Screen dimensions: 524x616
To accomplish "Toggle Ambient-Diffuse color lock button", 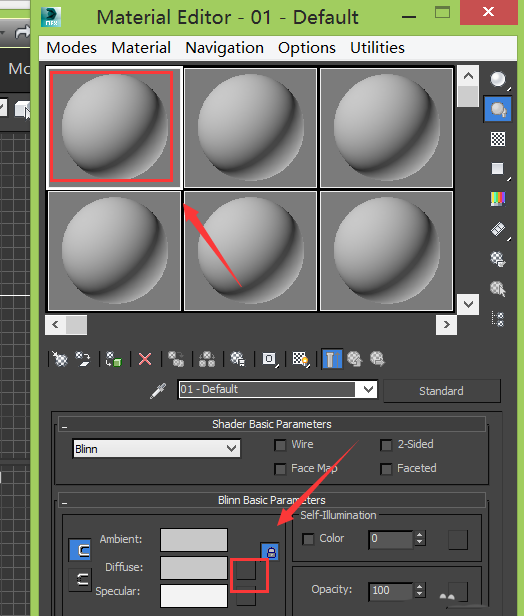I will point(80,549).
